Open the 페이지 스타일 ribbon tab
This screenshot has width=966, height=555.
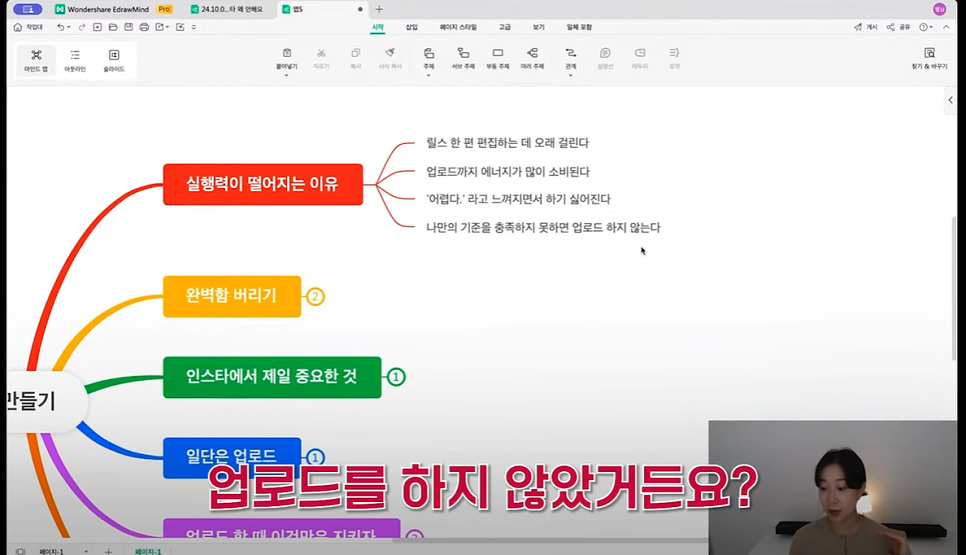click(458, 27)
